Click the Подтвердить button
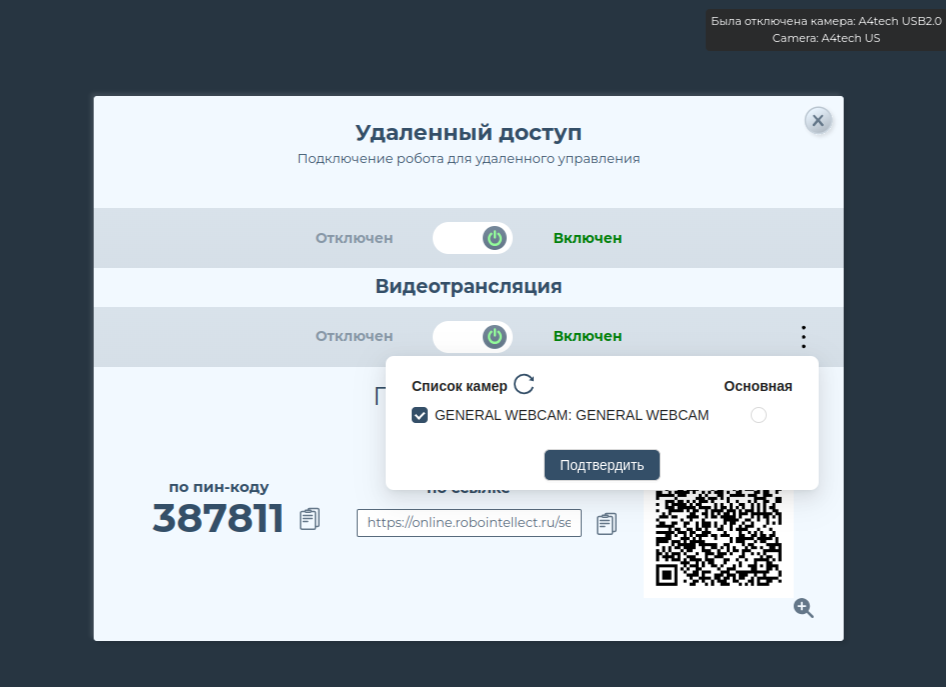The height and width of the screenshot is (687, 946). [602, 465]
